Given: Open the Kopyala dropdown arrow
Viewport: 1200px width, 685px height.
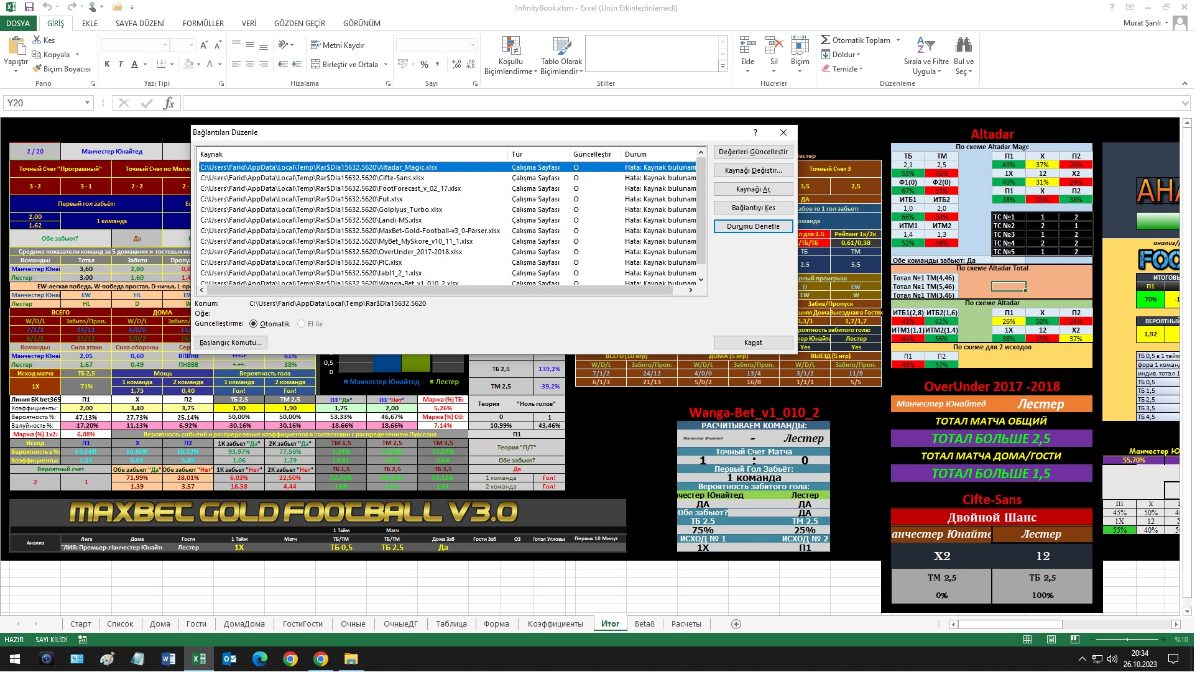Looking at the screenshot, I should 77,54.
